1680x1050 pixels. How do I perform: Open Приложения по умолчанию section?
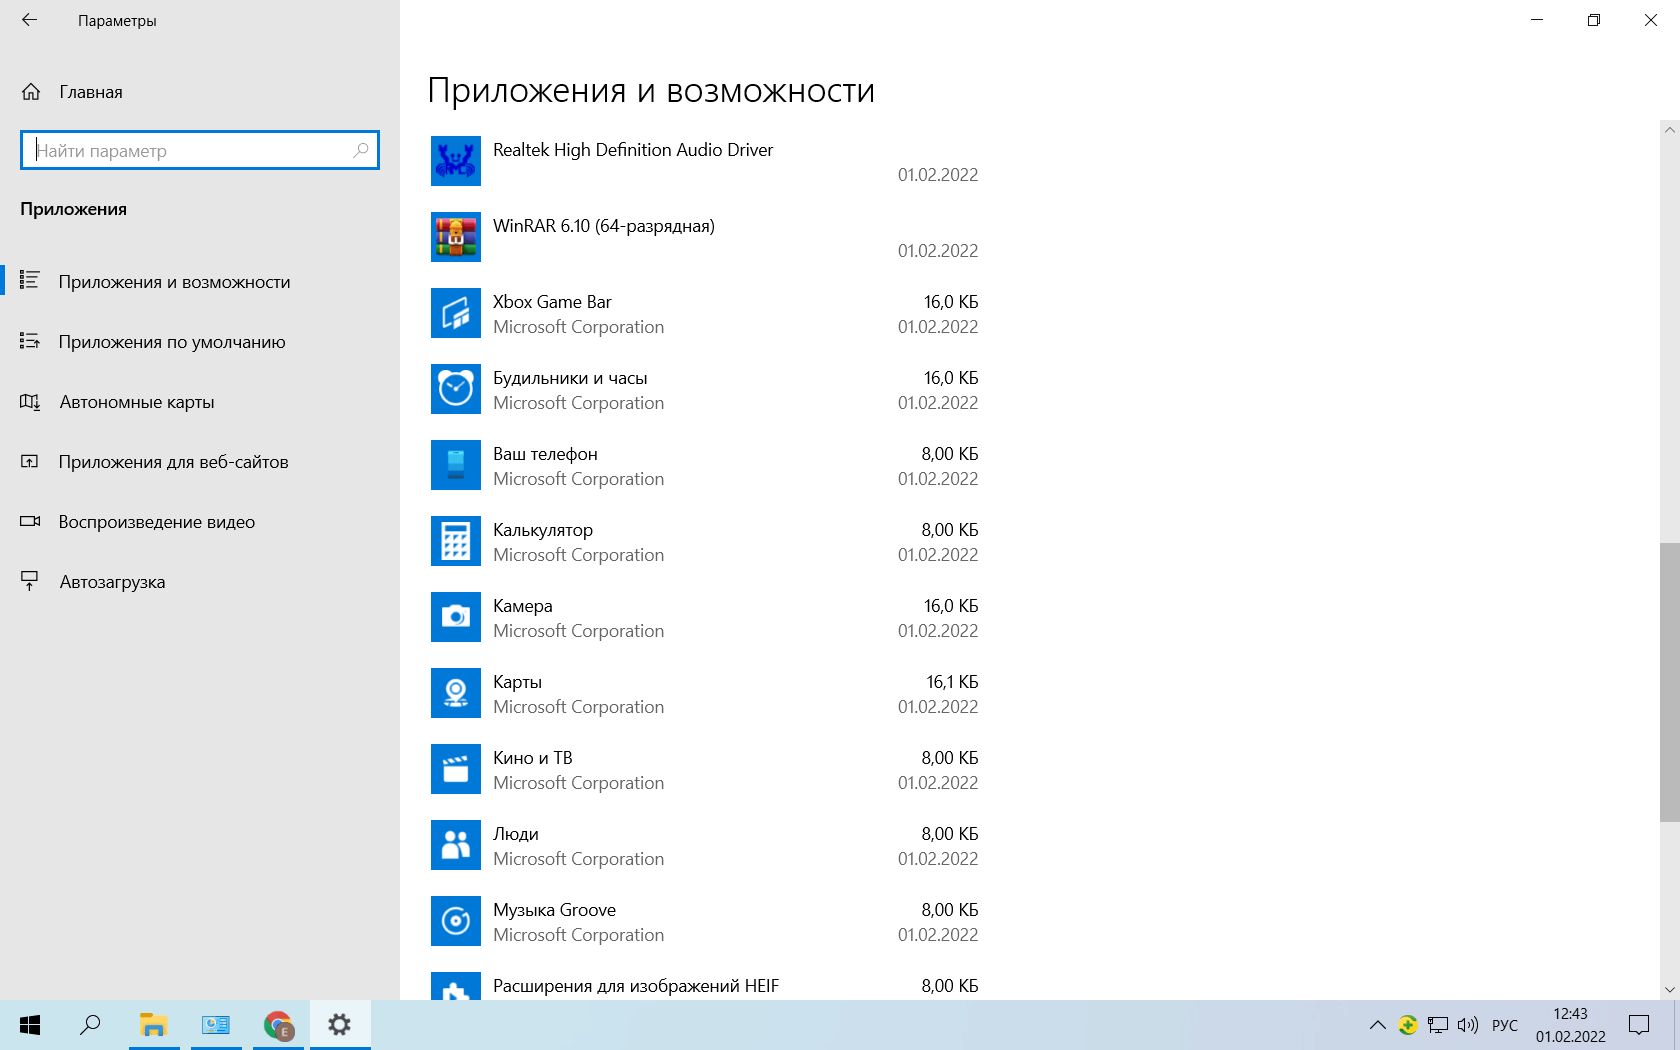coord(200,342)
